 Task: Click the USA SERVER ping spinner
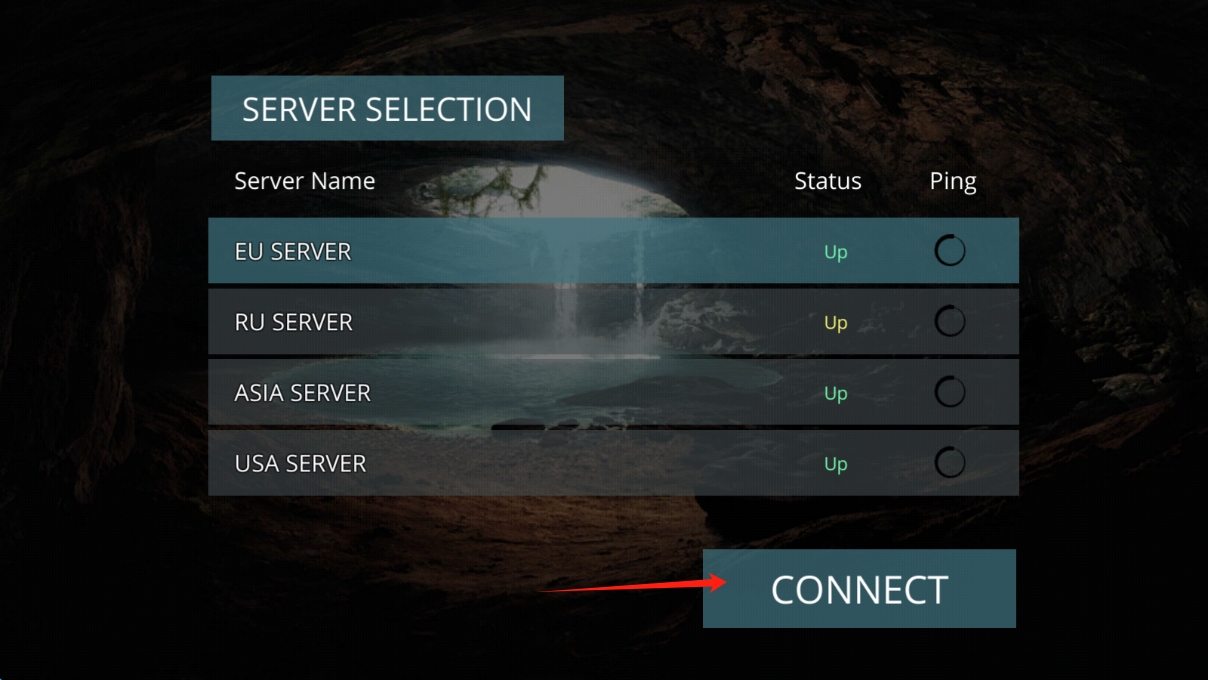click(x=950, y=463)
